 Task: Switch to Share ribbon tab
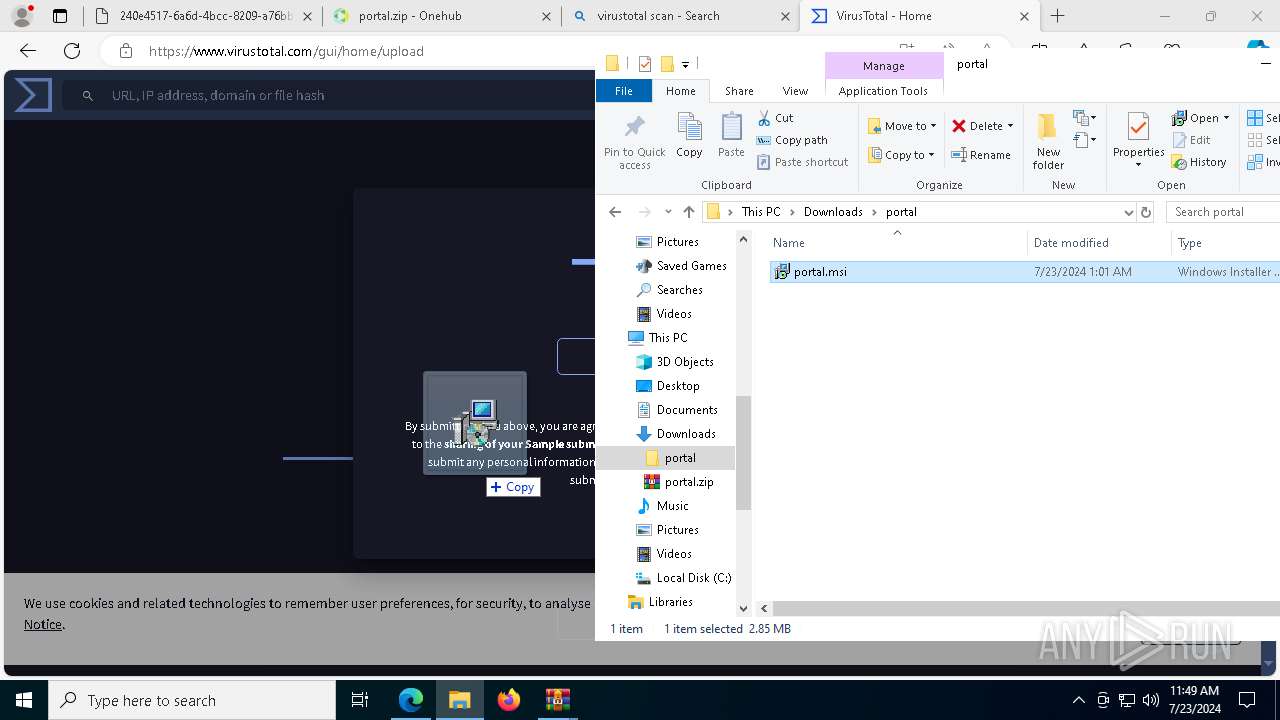point(739,91)
